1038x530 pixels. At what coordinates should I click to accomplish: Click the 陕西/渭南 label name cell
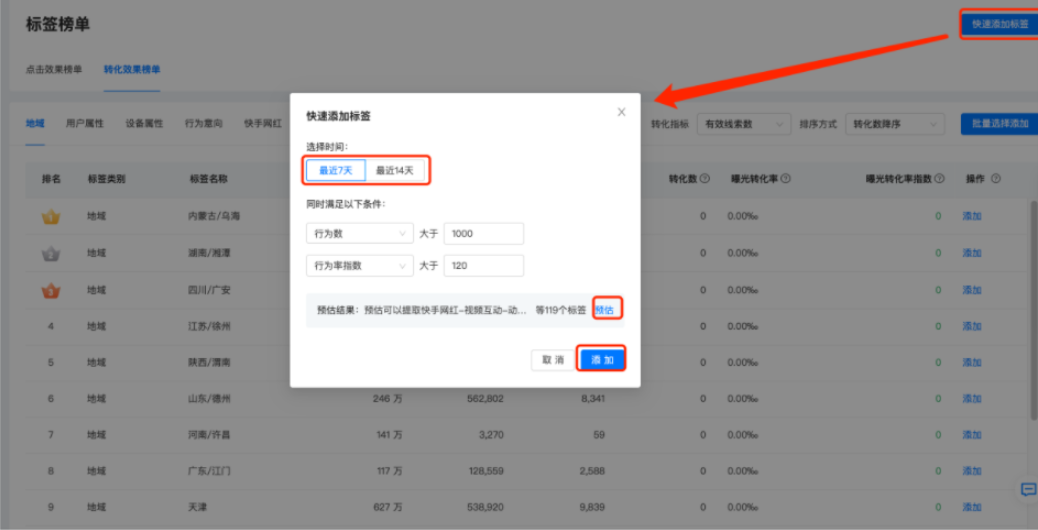210,363
